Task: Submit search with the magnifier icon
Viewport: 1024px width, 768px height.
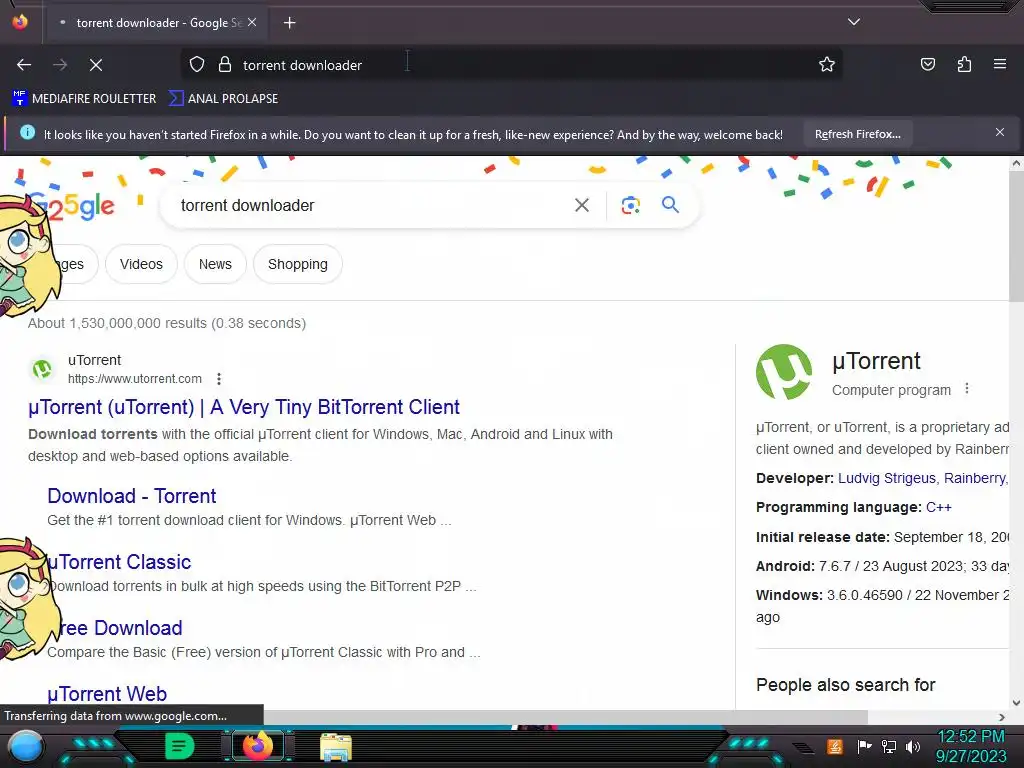Action: coord(670,205)
